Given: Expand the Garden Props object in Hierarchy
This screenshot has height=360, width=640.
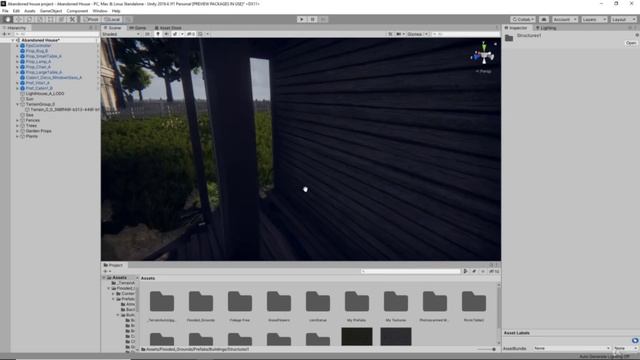Looking at the screenshot, I should click(17, 131).
